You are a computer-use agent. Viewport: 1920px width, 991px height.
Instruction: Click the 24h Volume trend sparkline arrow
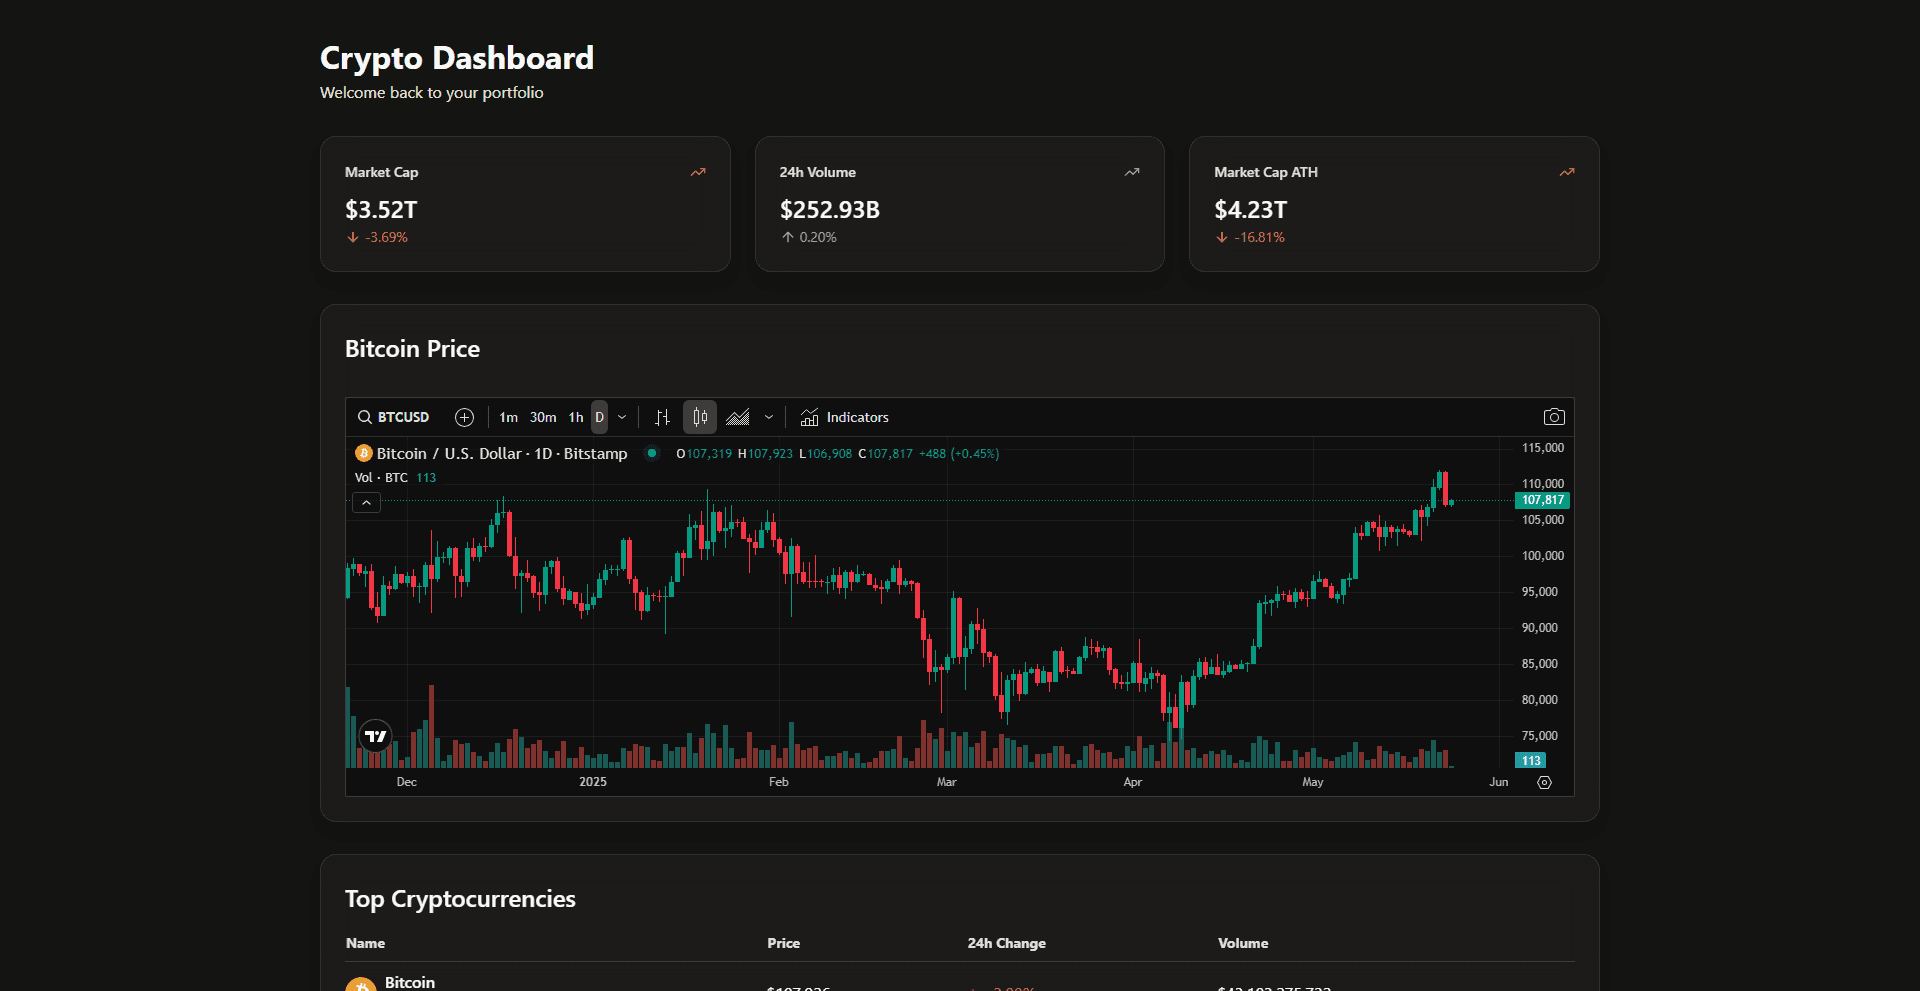tap(1131, 172)
